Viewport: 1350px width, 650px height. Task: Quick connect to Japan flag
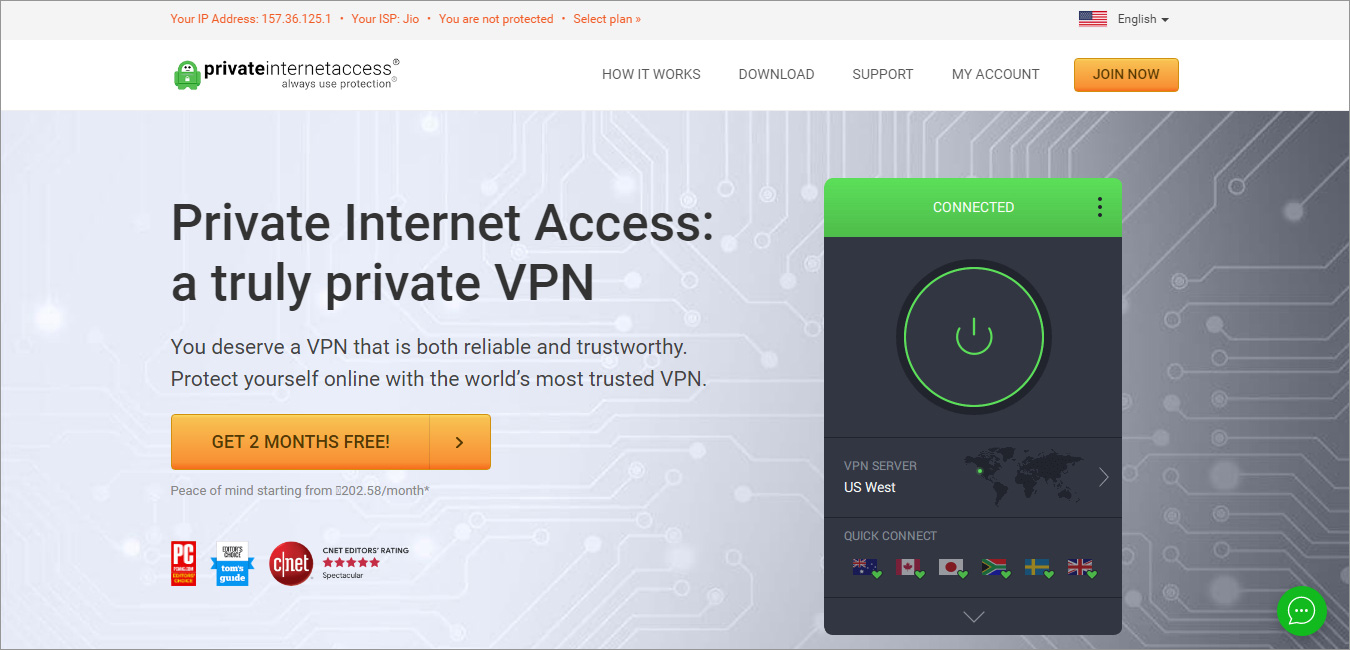(951, 568)
